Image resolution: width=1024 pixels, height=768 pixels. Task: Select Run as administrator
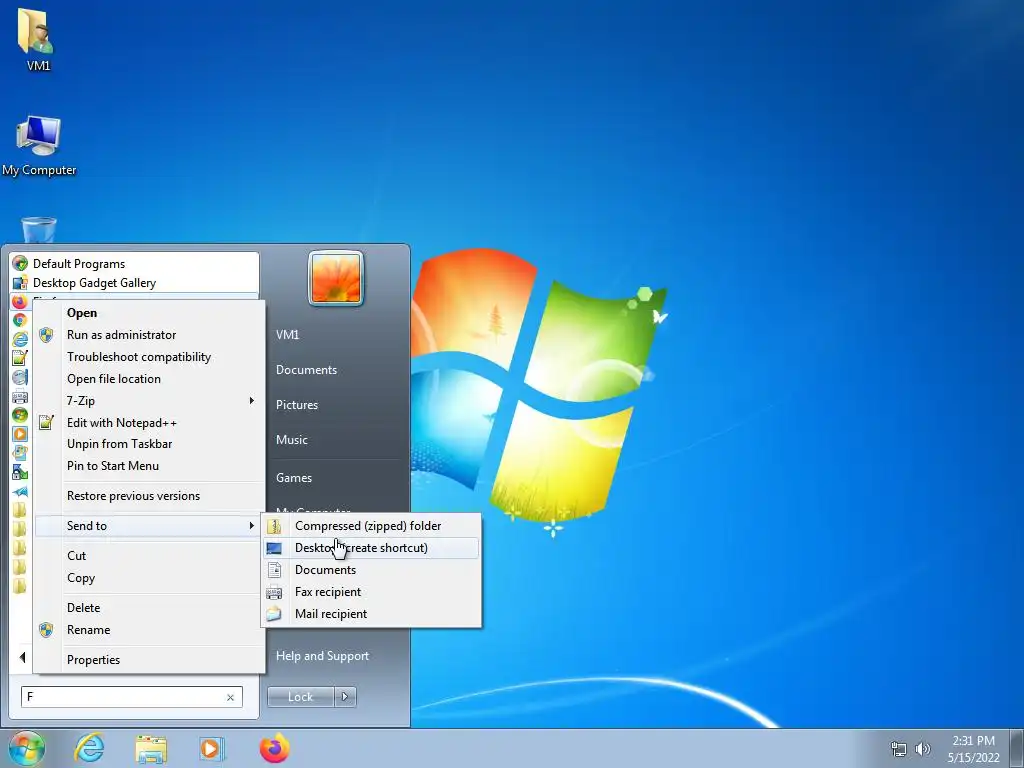[x=150, y=335]
